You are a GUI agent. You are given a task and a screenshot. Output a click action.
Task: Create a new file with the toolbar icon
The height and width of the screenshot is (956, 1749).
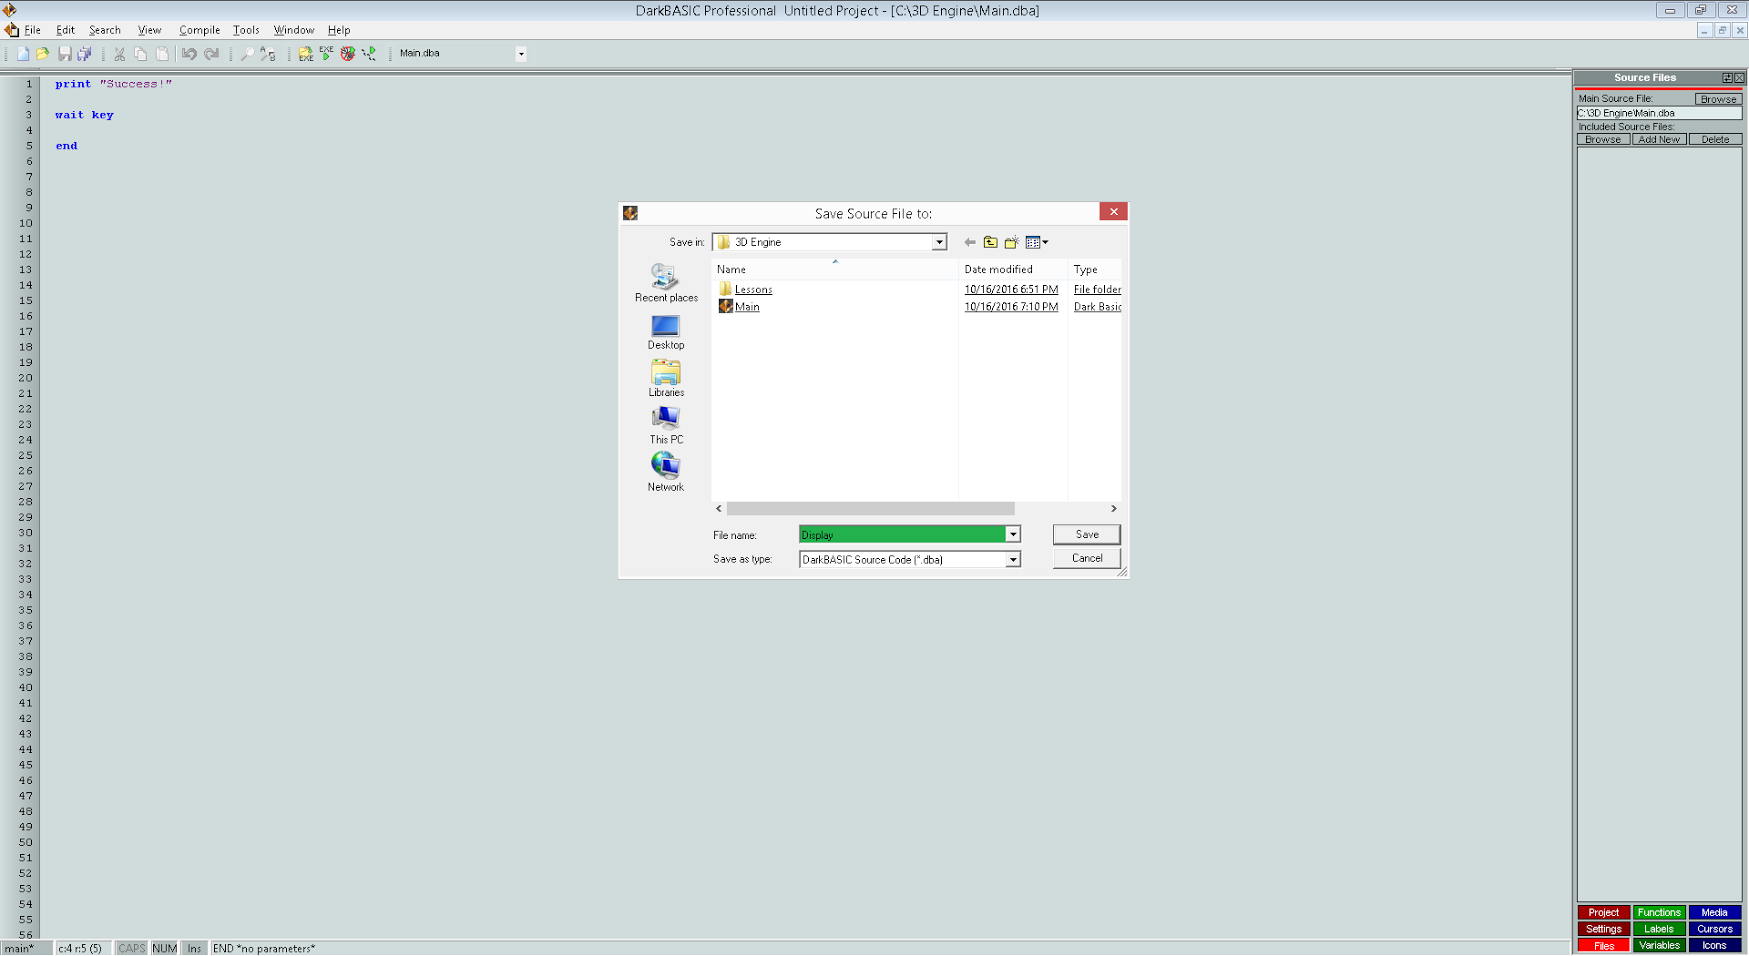tap(22, 54)
